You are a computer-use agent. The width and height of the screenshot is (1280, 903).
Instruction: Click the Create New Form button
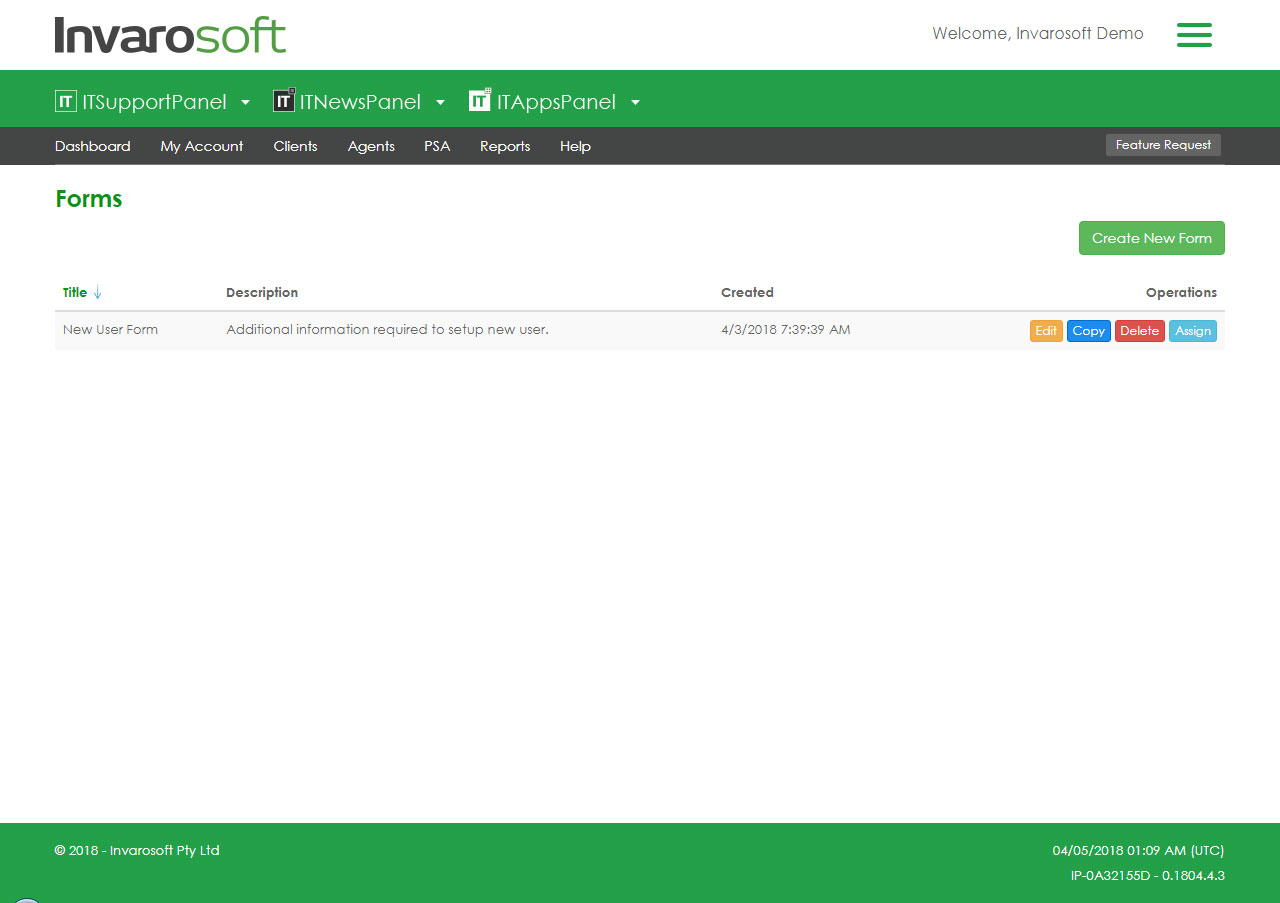(1151, 238)
